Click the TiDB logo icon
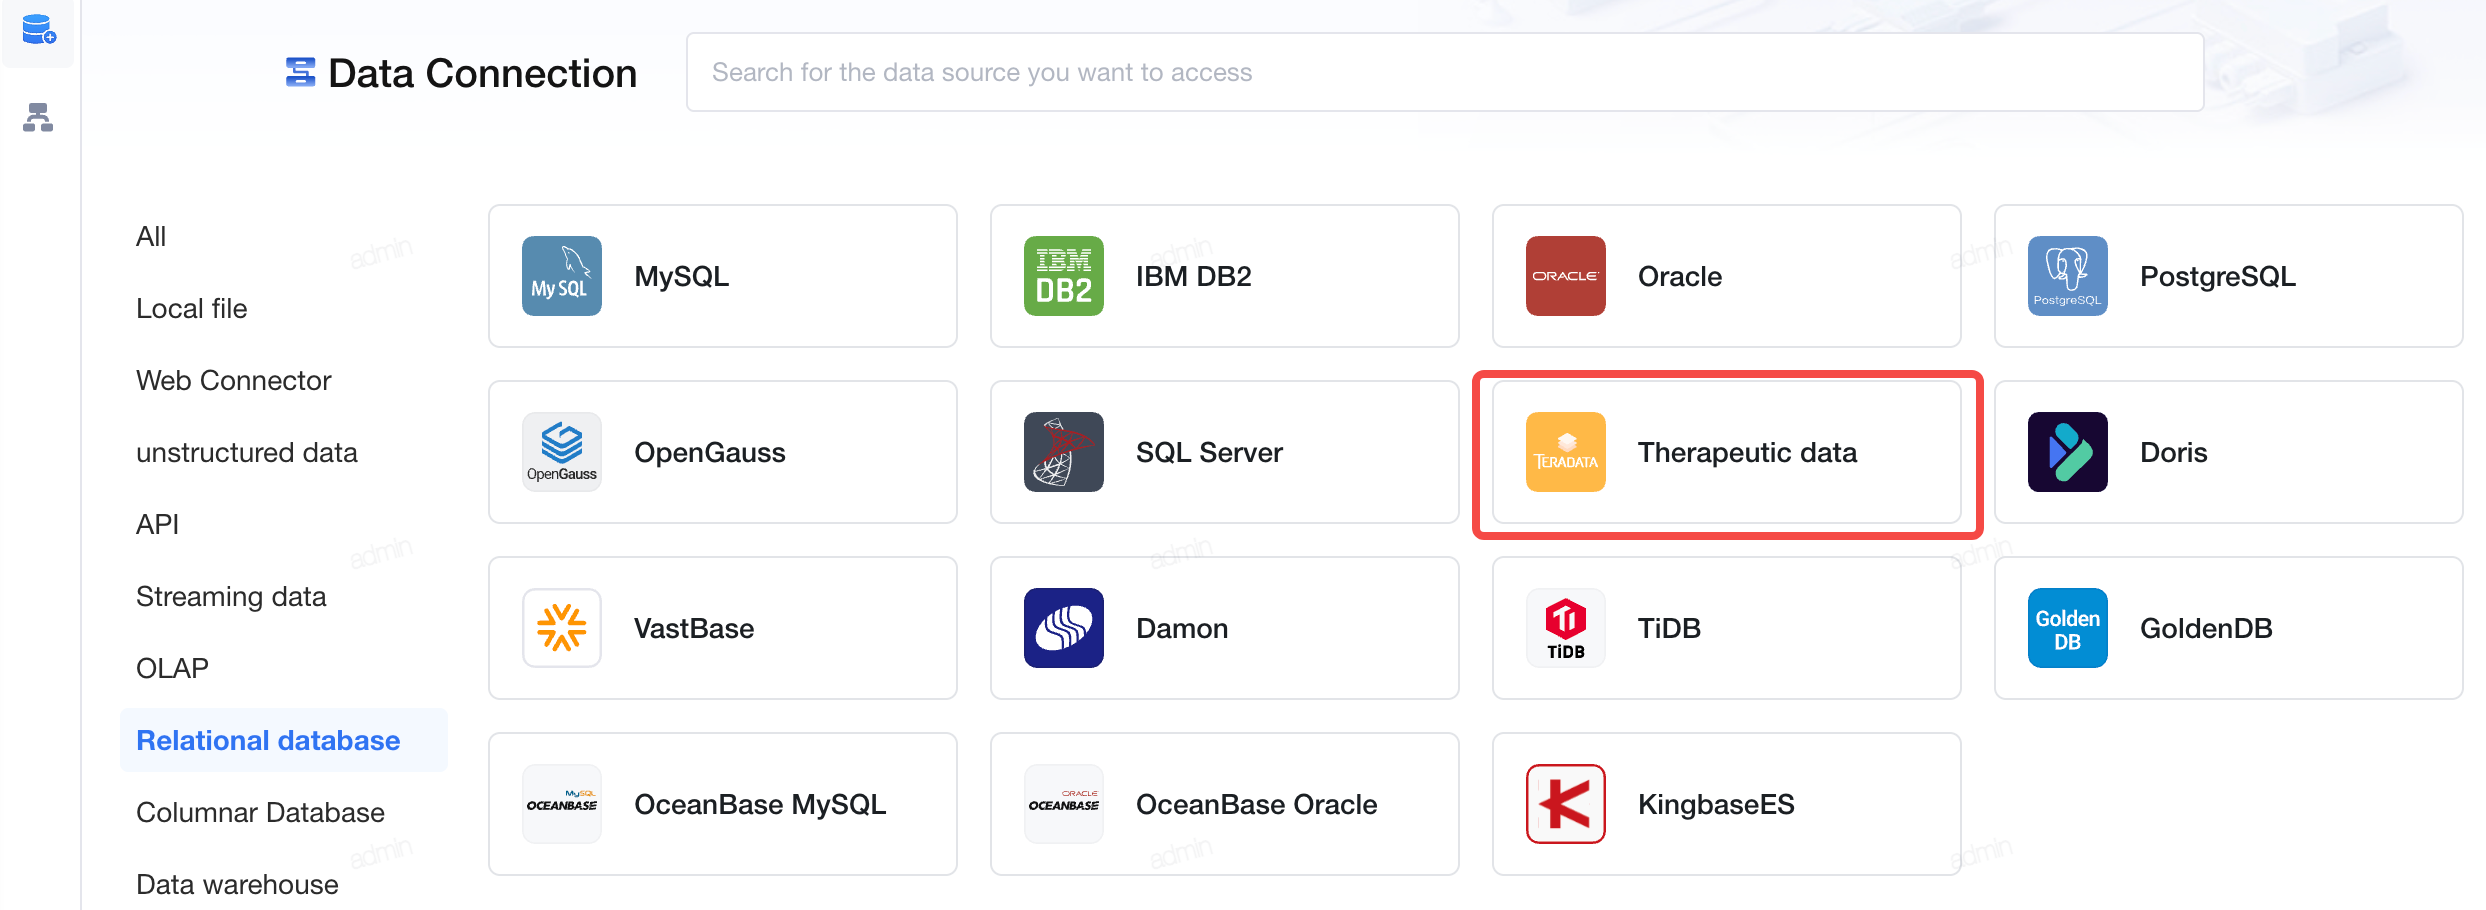The width and height of the screenshot is (2486, 910). click(x=1566, y=628)
